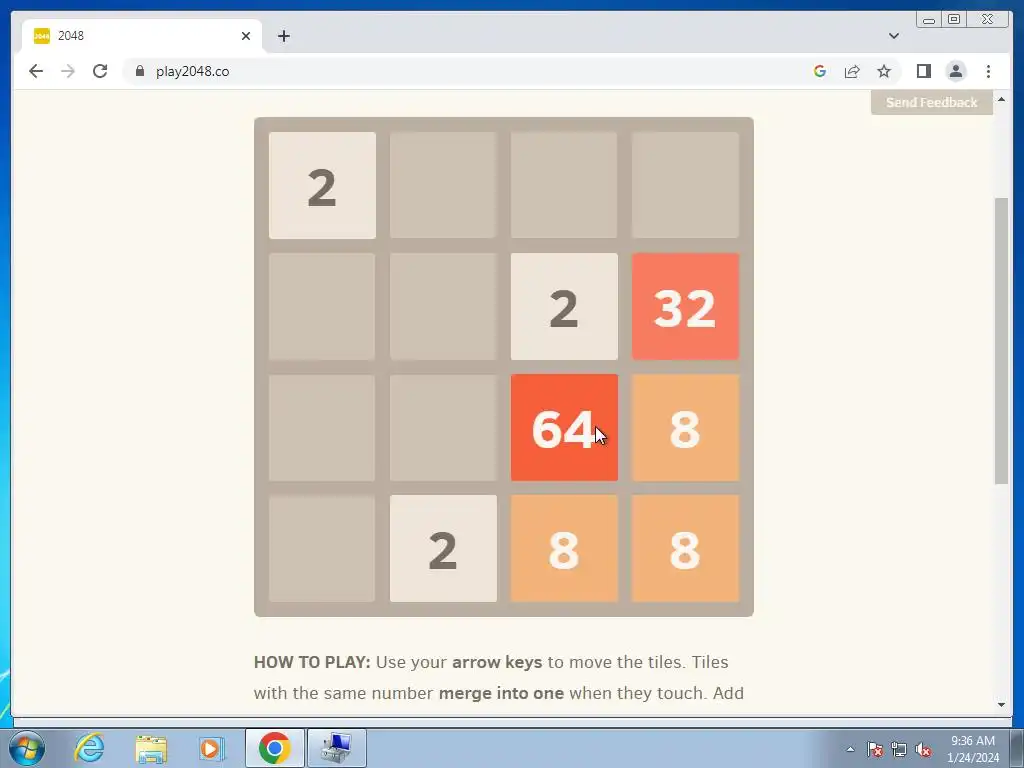Click the 2 tile beside the 32 tile
1024x768 pixels.
click(x=564, y=307)
